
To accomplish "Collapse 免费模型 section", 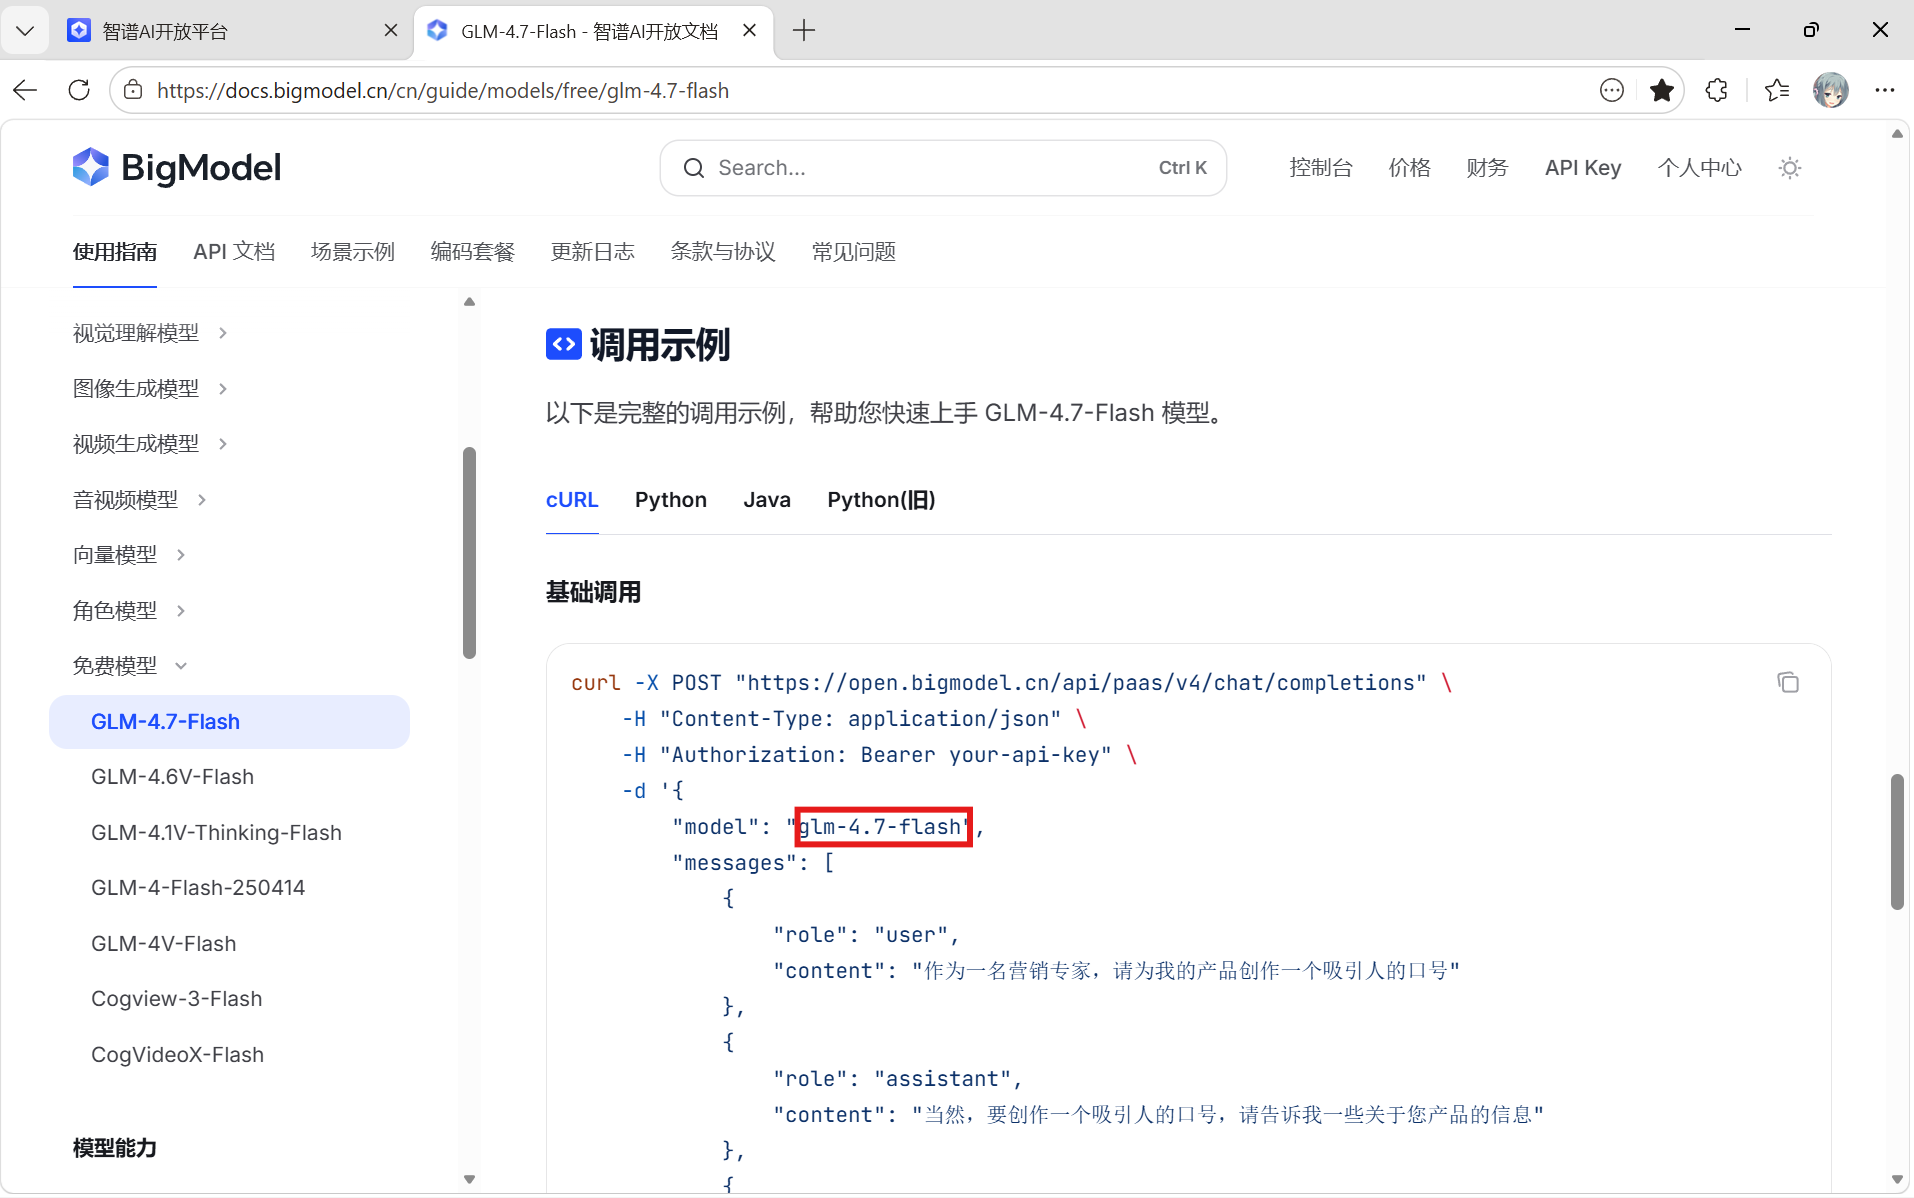I will point(129,665).
